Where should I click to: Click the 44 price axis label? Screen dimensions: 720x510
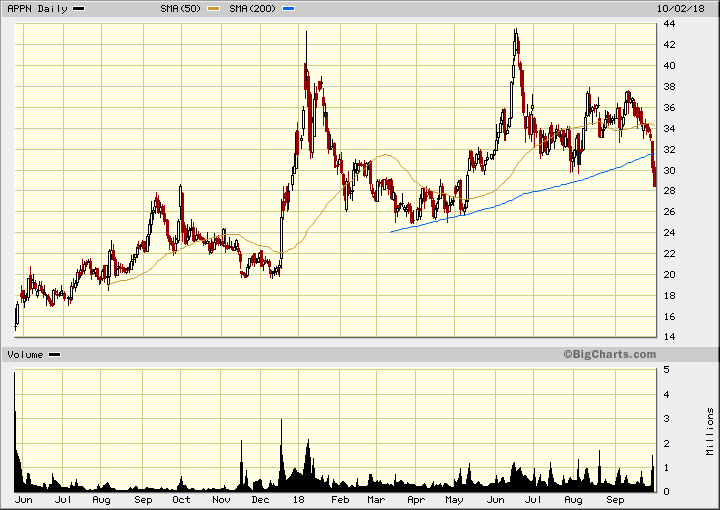669,24
